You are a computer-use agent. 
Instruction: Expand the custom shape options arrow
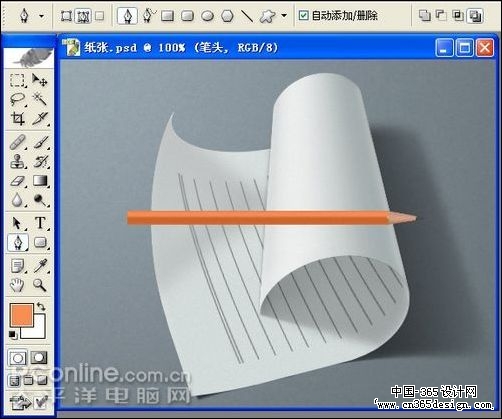tap(284, 15)
